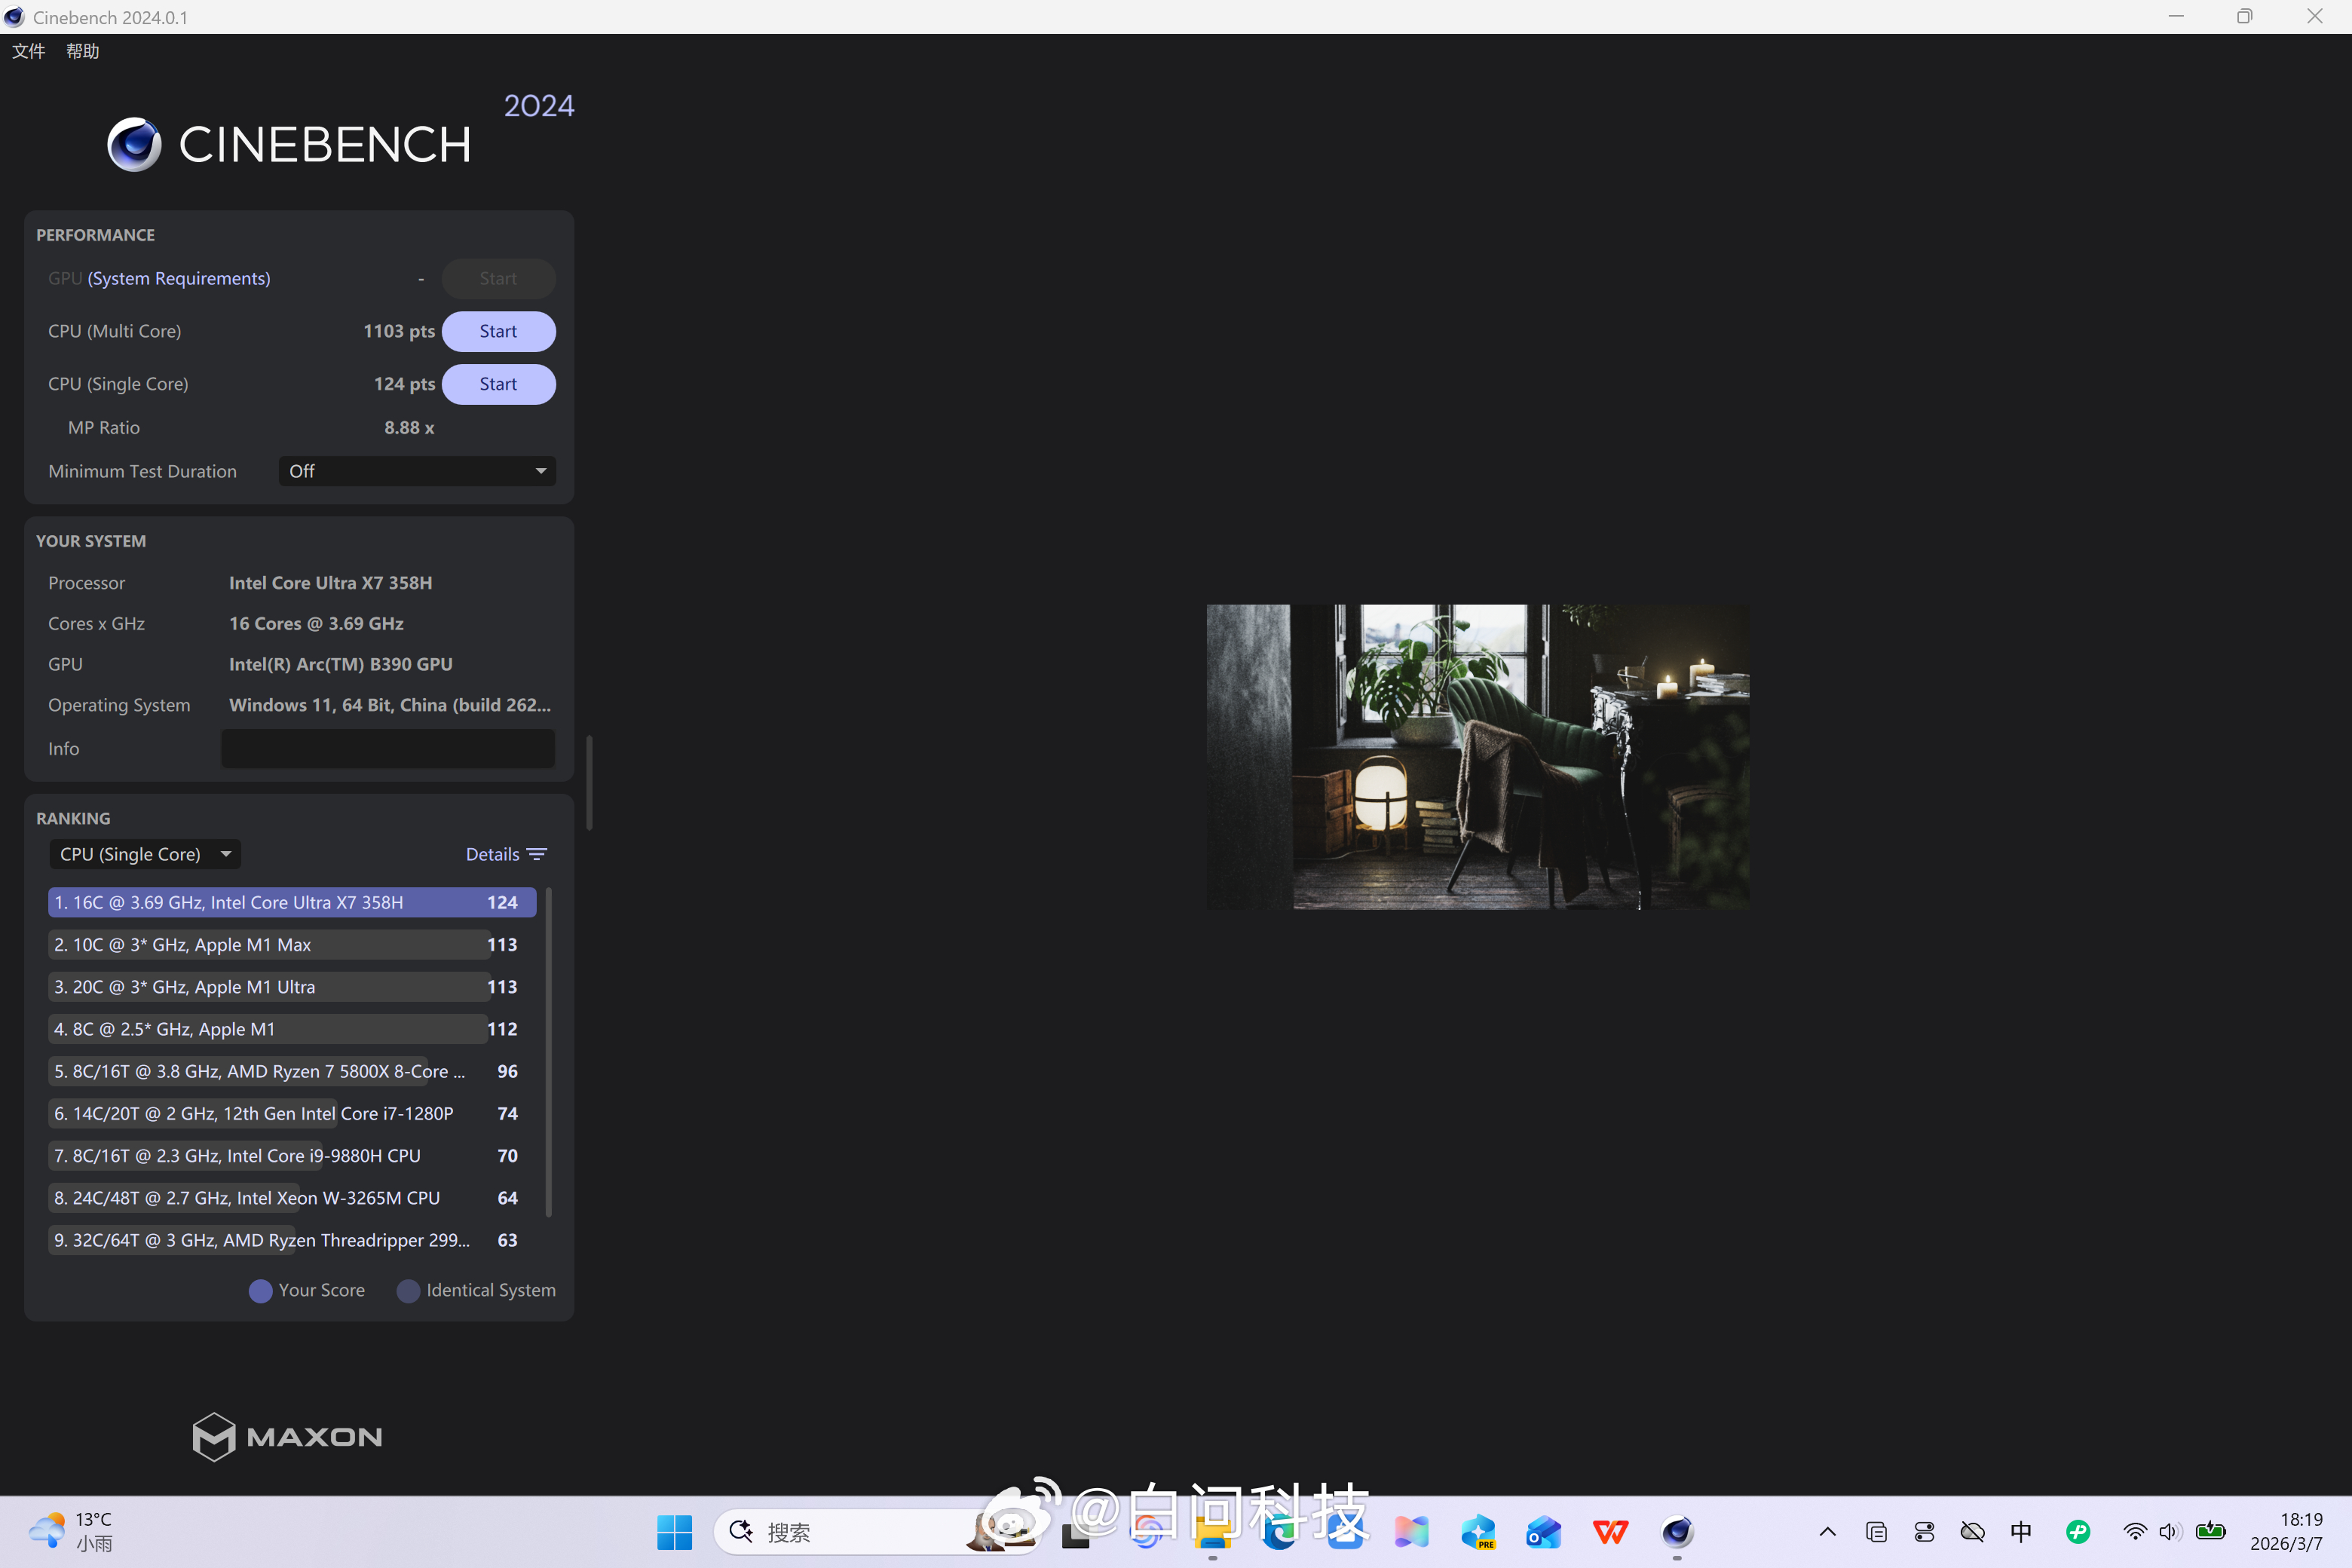2352x1568 pixels.
Task: Click the ranking list vertical scrollbar
Action: [549, 1050]
